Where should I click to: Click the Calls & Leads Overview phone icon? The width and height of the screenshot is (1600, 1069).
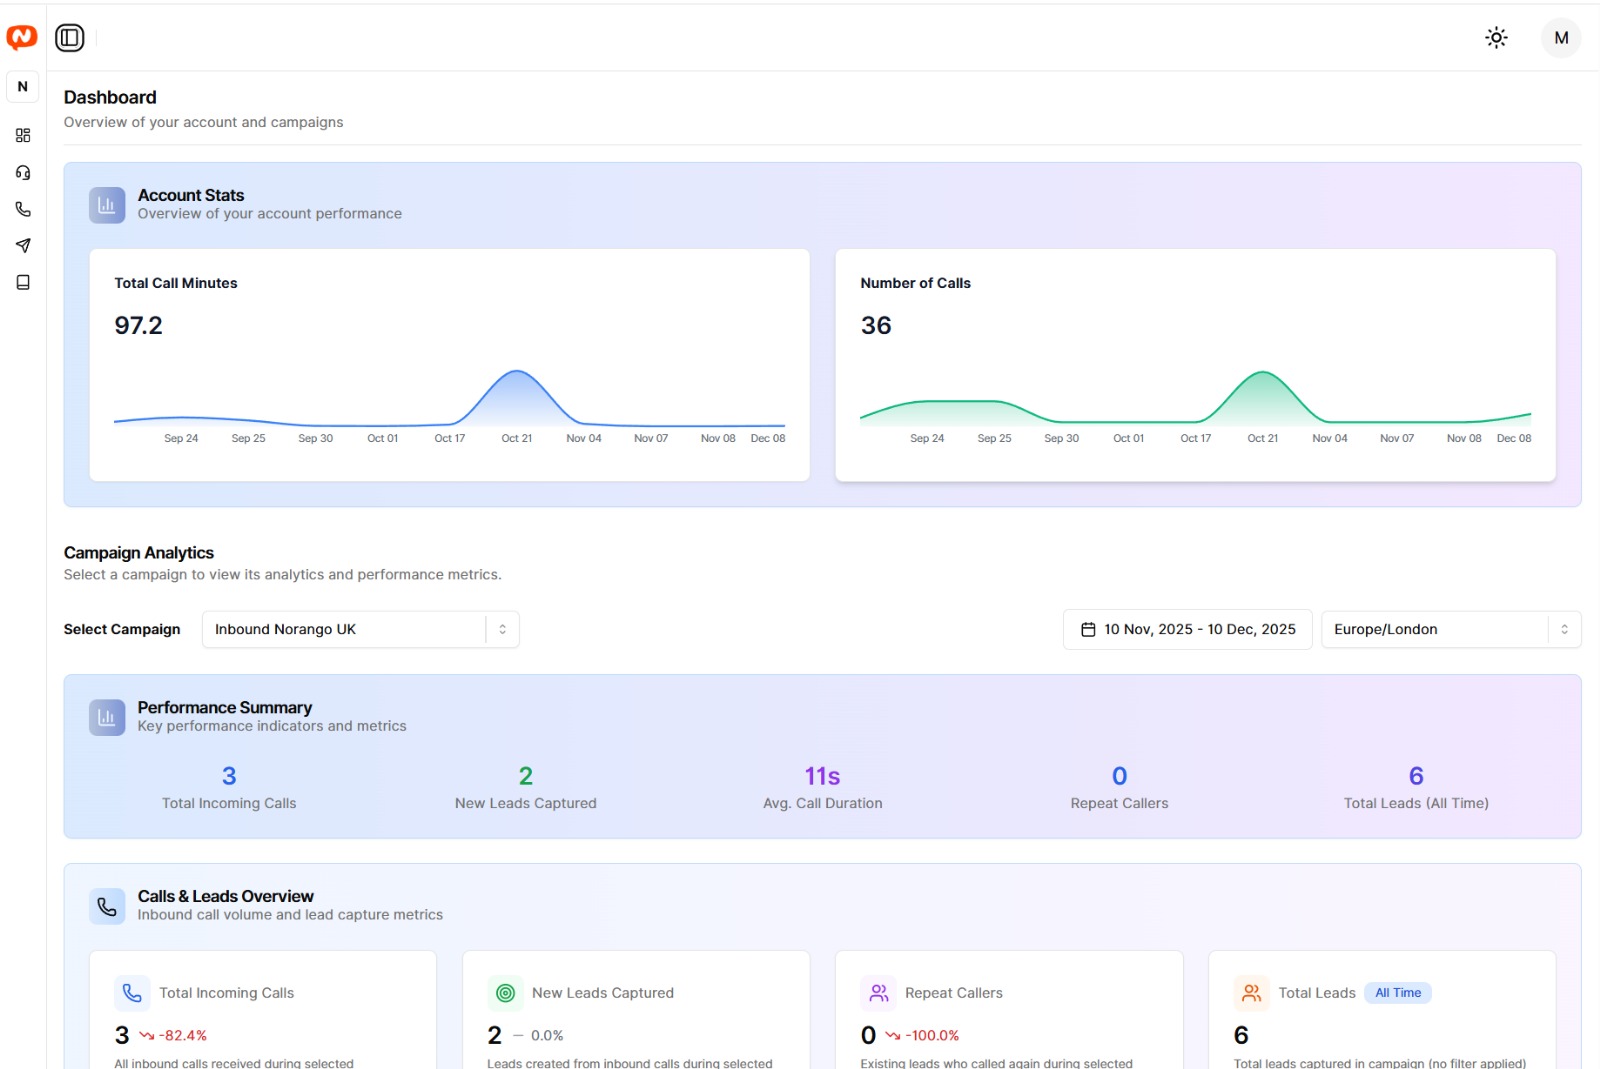[107, 906]
